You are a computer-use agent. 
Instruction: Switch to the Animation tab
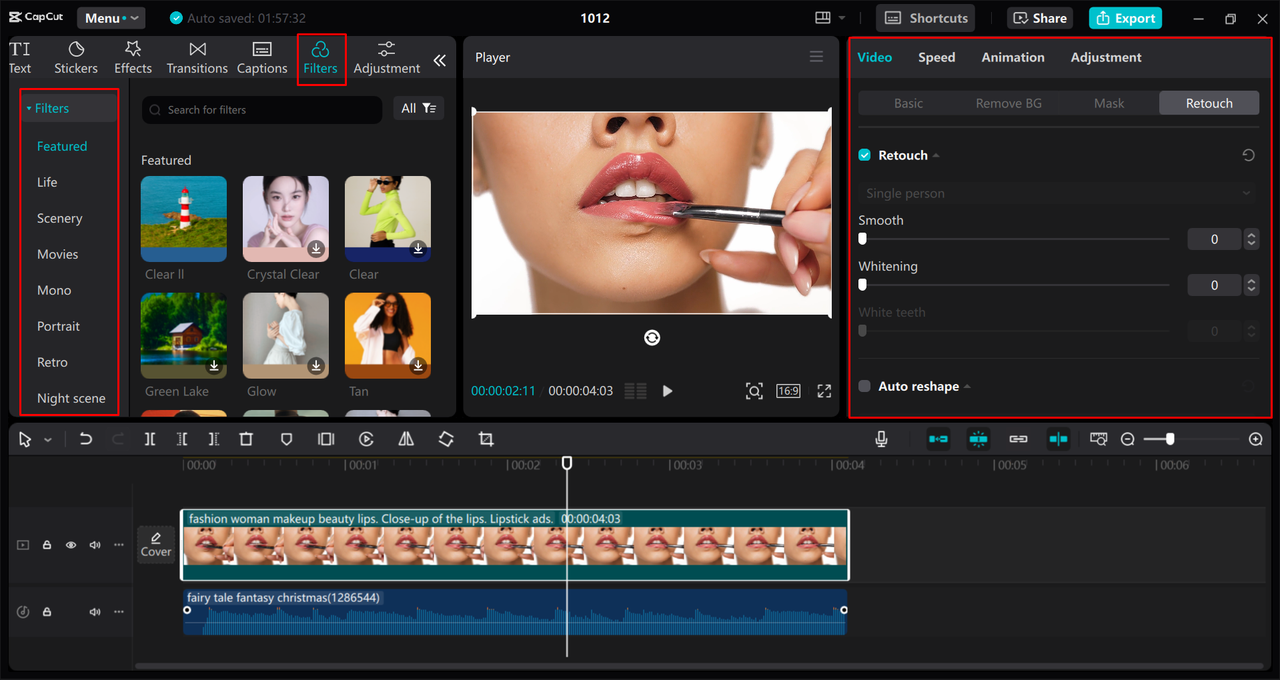click(1013, 57)
